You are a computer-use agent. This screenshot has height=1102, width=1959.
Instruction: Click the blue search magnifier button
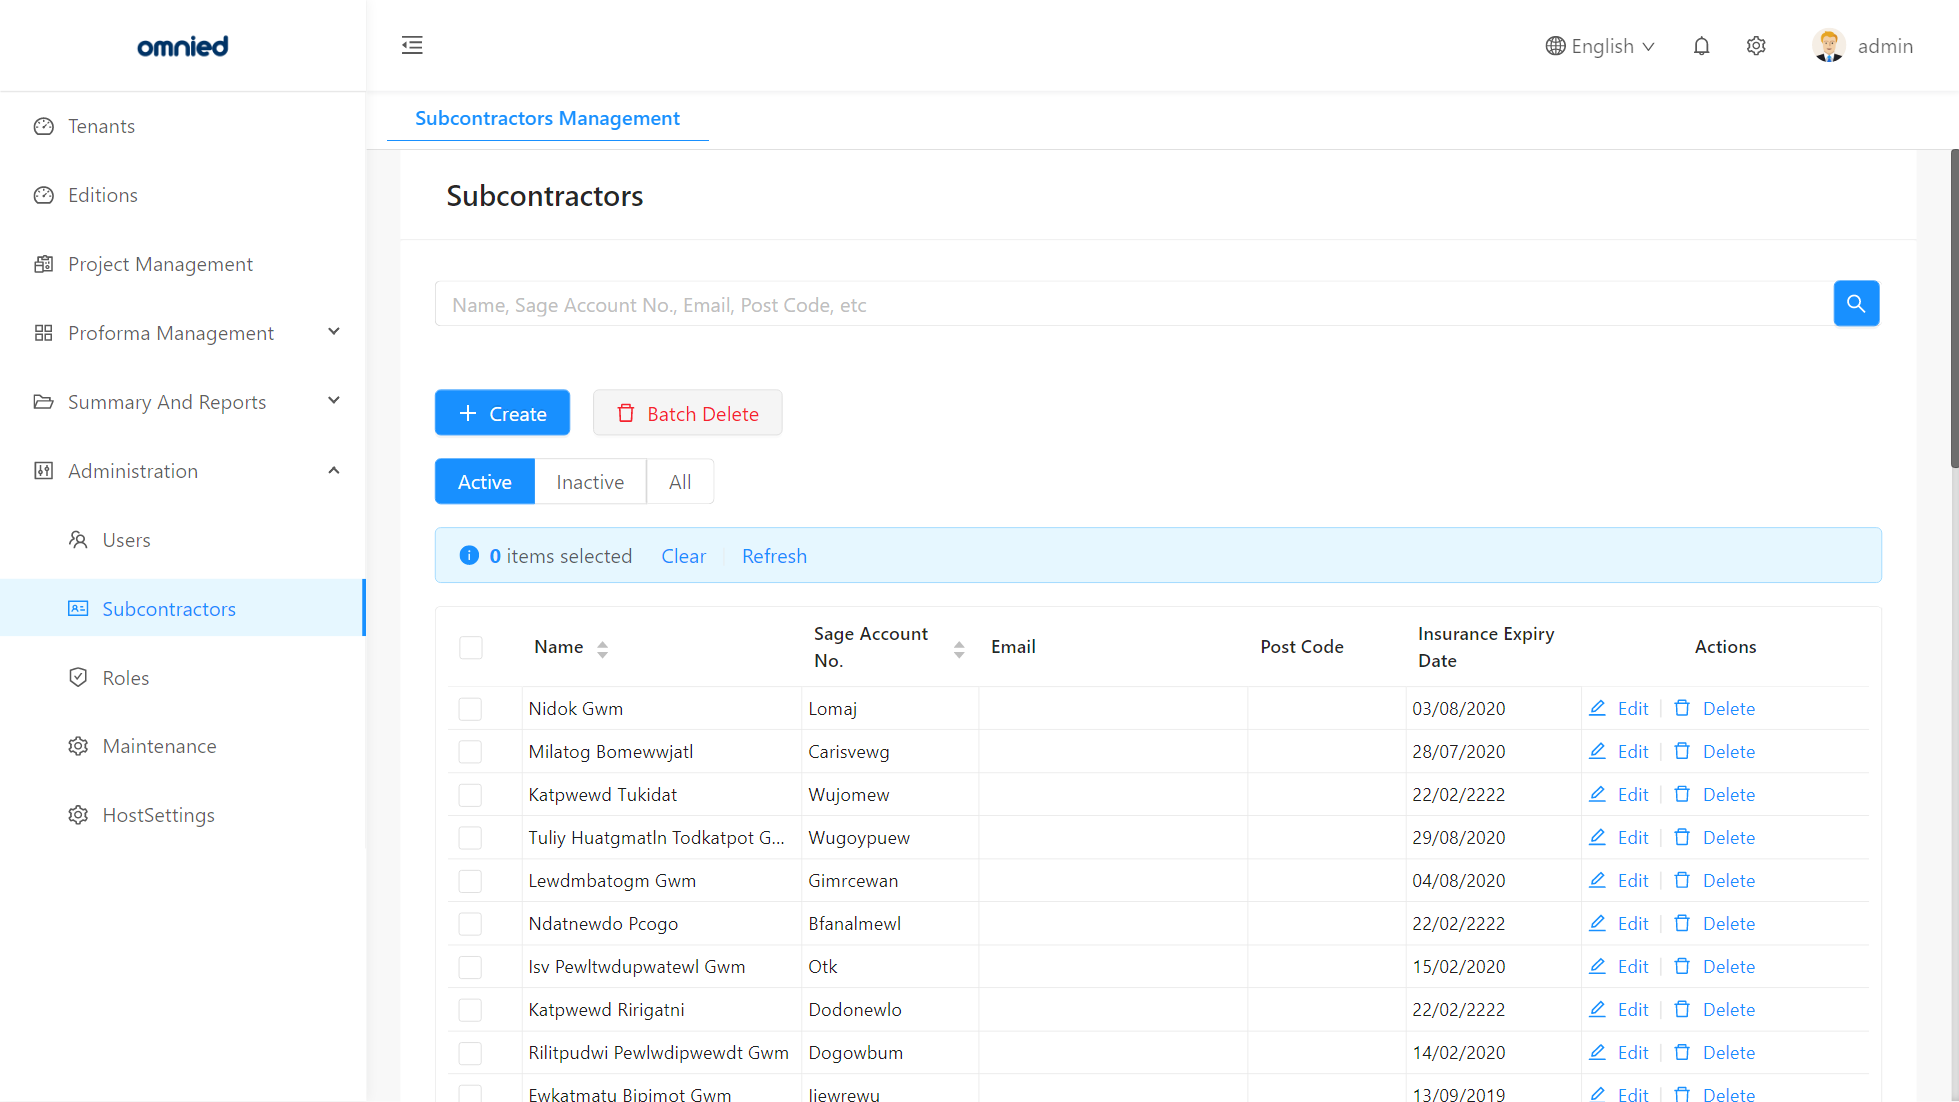point(1856,303)
